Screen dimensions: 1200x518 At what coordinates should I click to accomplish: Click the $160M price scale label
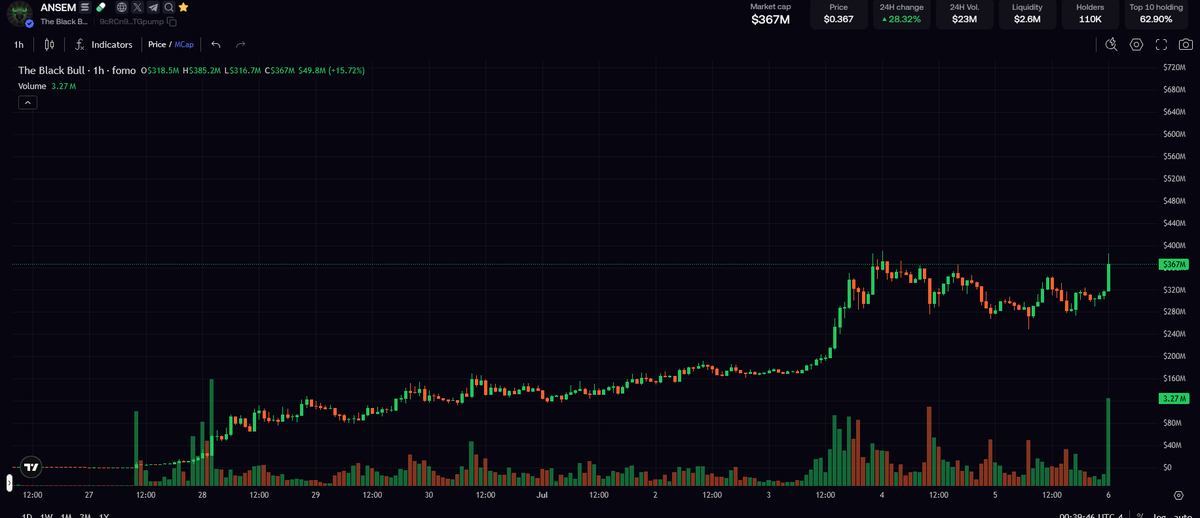[1173, 378]
